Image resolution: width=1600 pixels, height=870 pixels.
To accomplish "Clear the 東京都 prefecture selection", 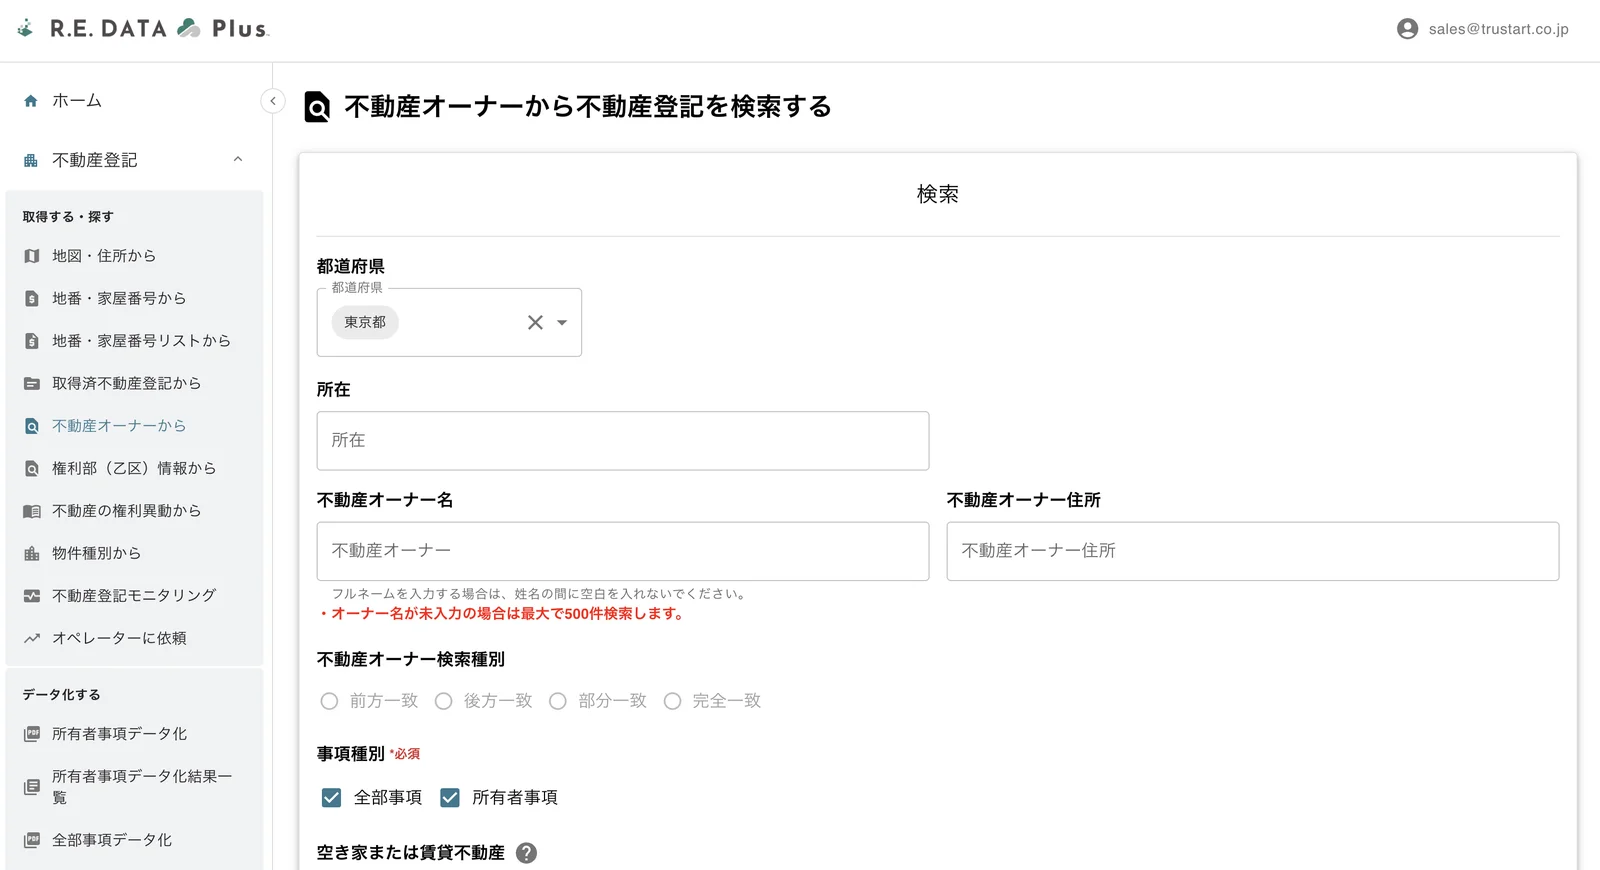I will point(535,322).
